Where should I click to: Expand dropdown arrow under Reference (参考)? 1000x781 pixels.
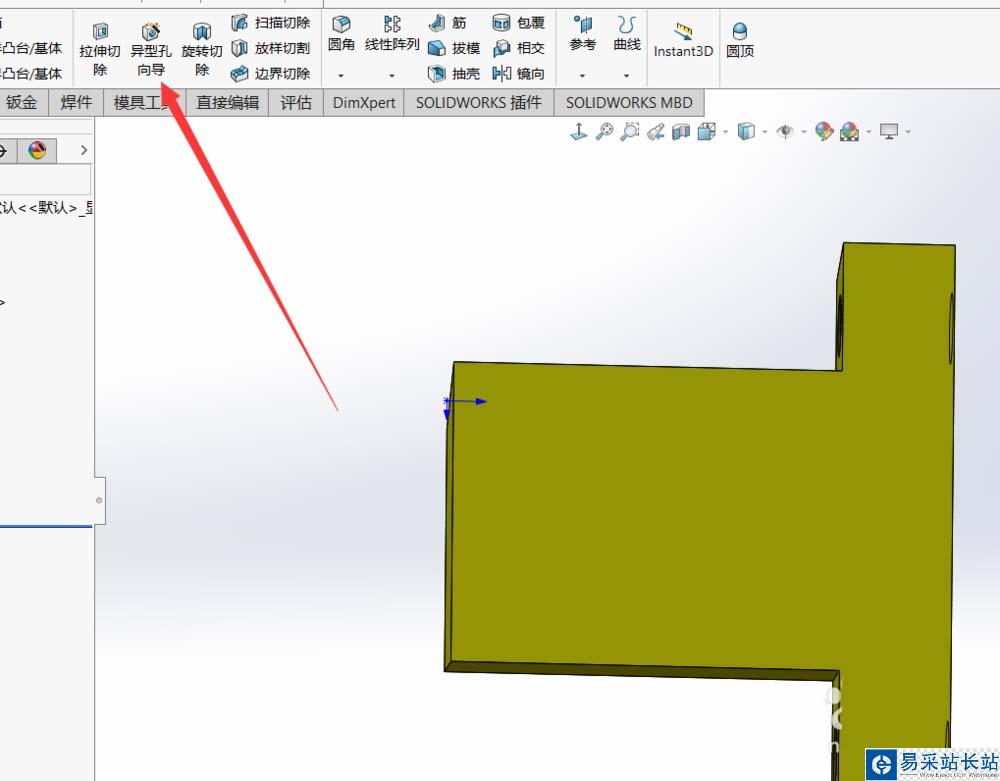[582, 75]
